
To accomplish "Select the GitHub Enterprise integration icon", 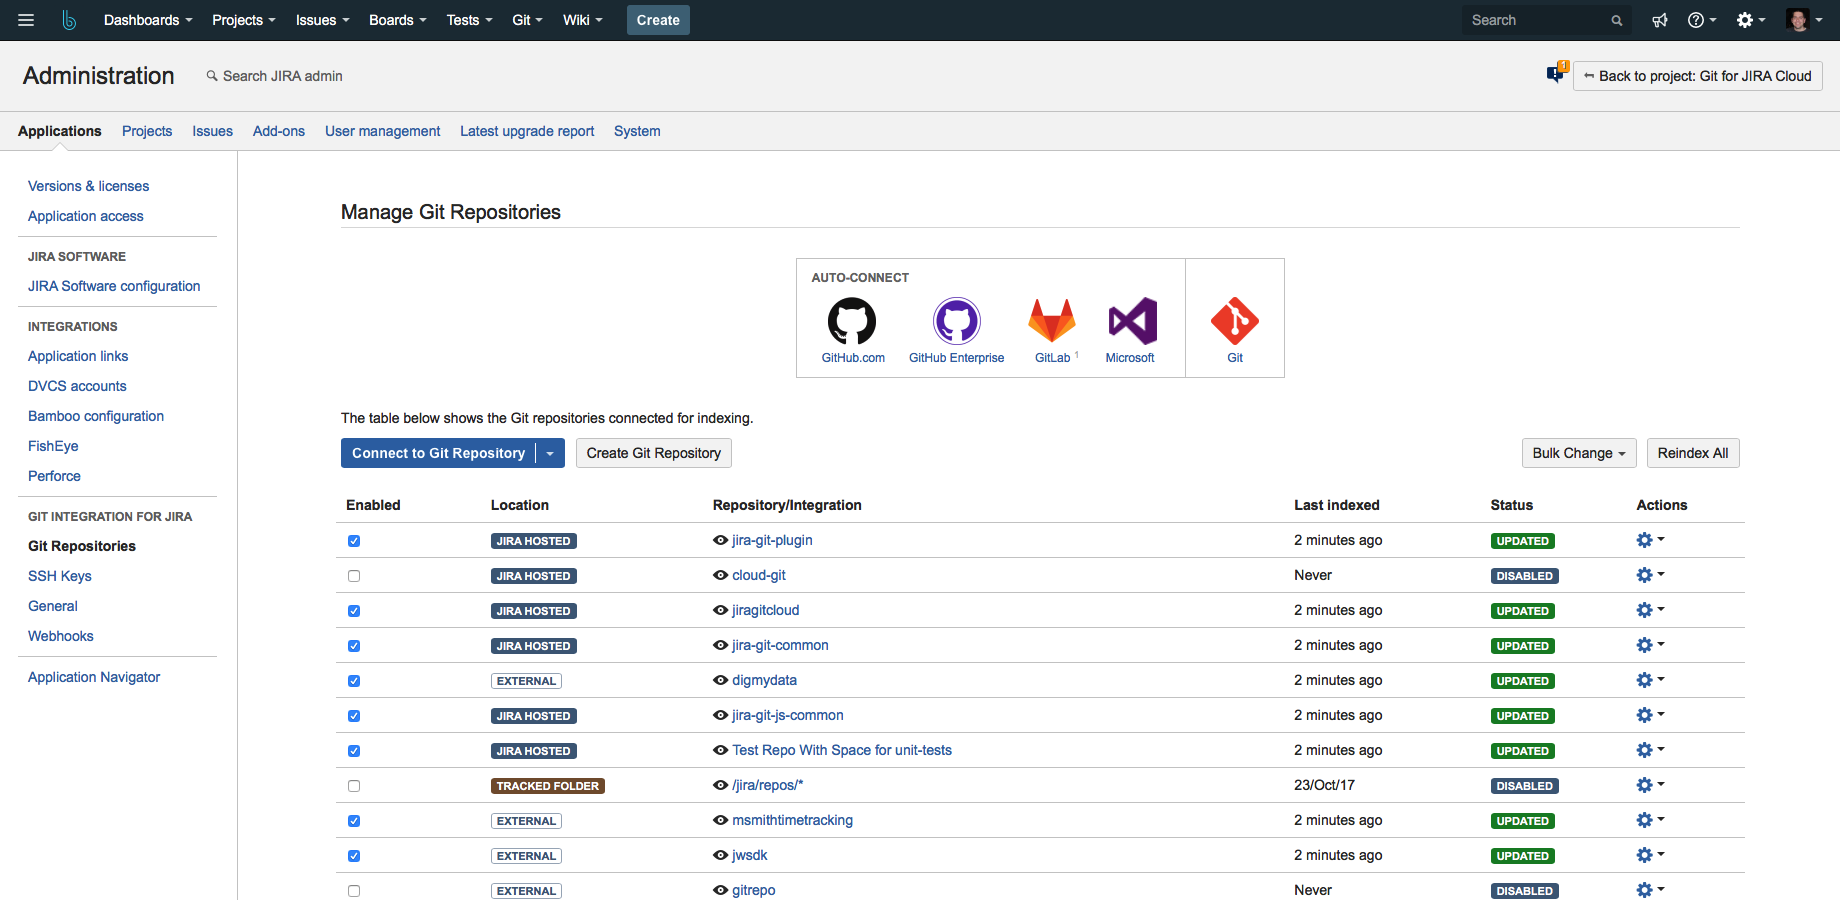I will pos(956,322).
